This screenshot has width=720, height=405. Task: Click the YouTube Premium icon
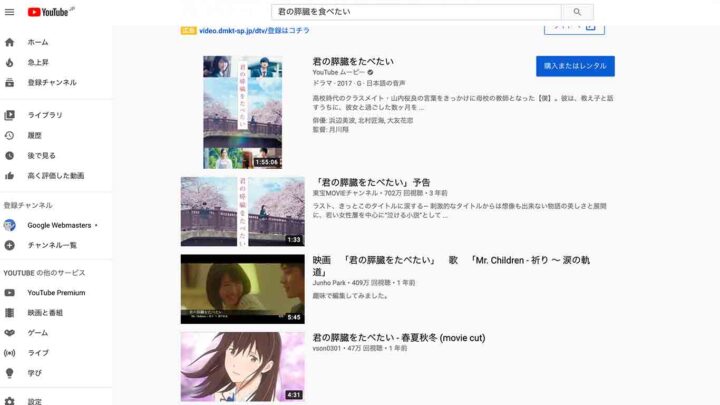point(10,292)
